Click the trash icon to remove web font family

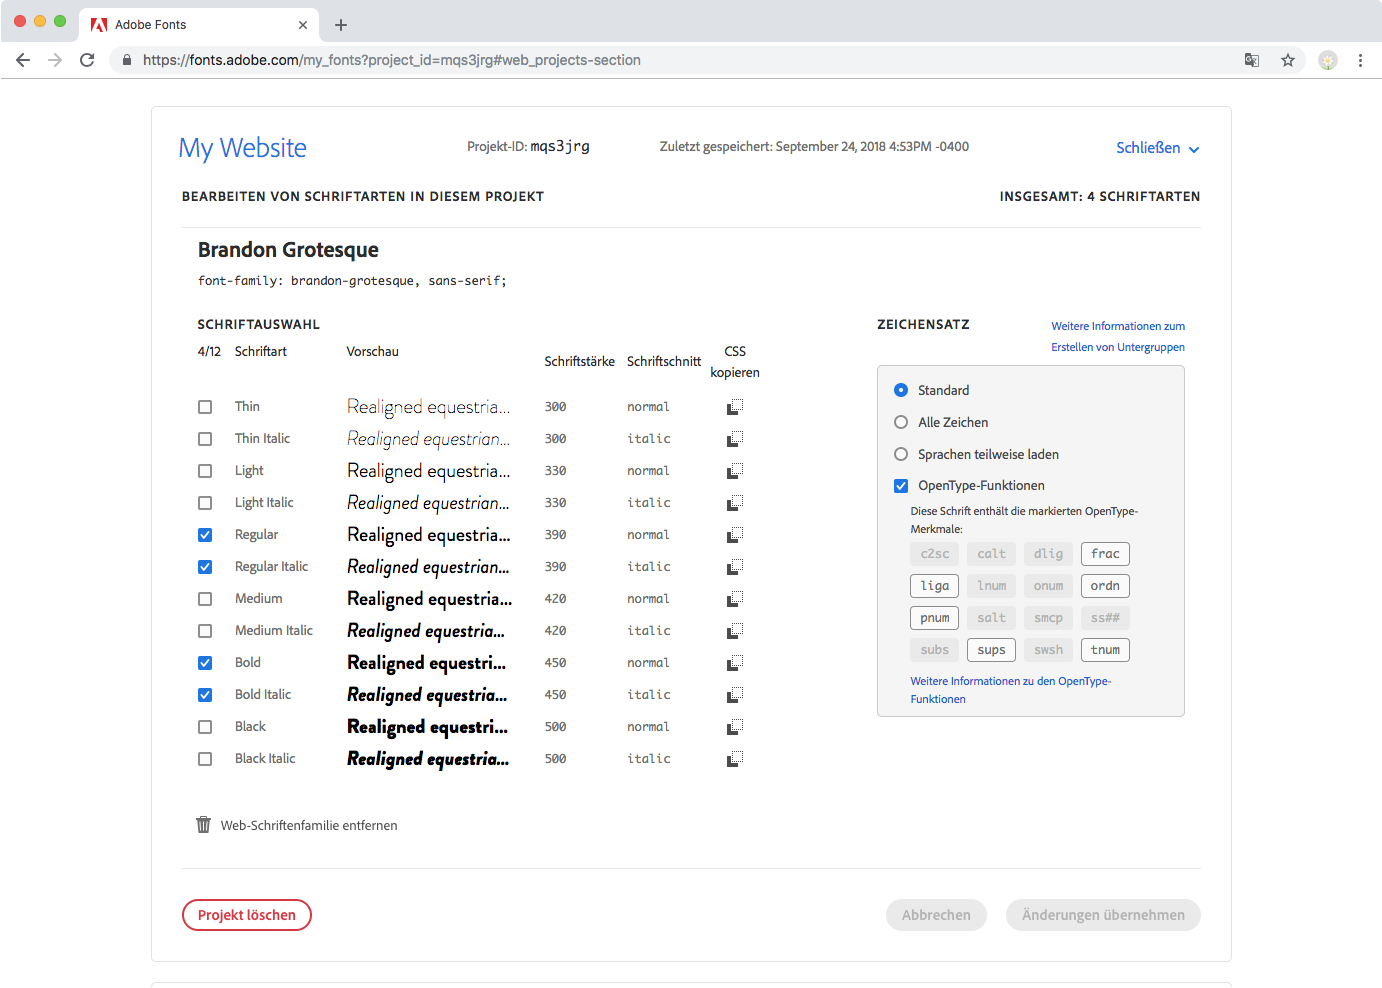(x=204, y=825)
